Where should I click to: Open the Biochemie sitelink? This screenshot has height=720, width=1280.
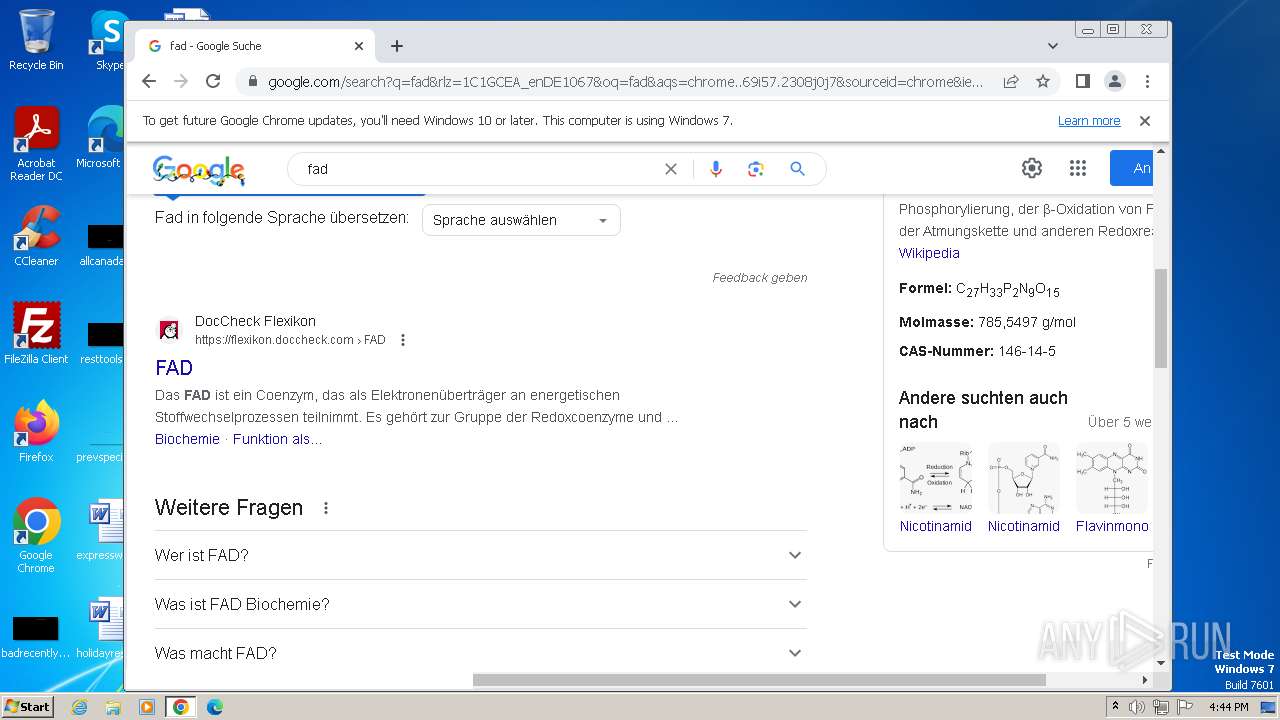pos(187,439)
